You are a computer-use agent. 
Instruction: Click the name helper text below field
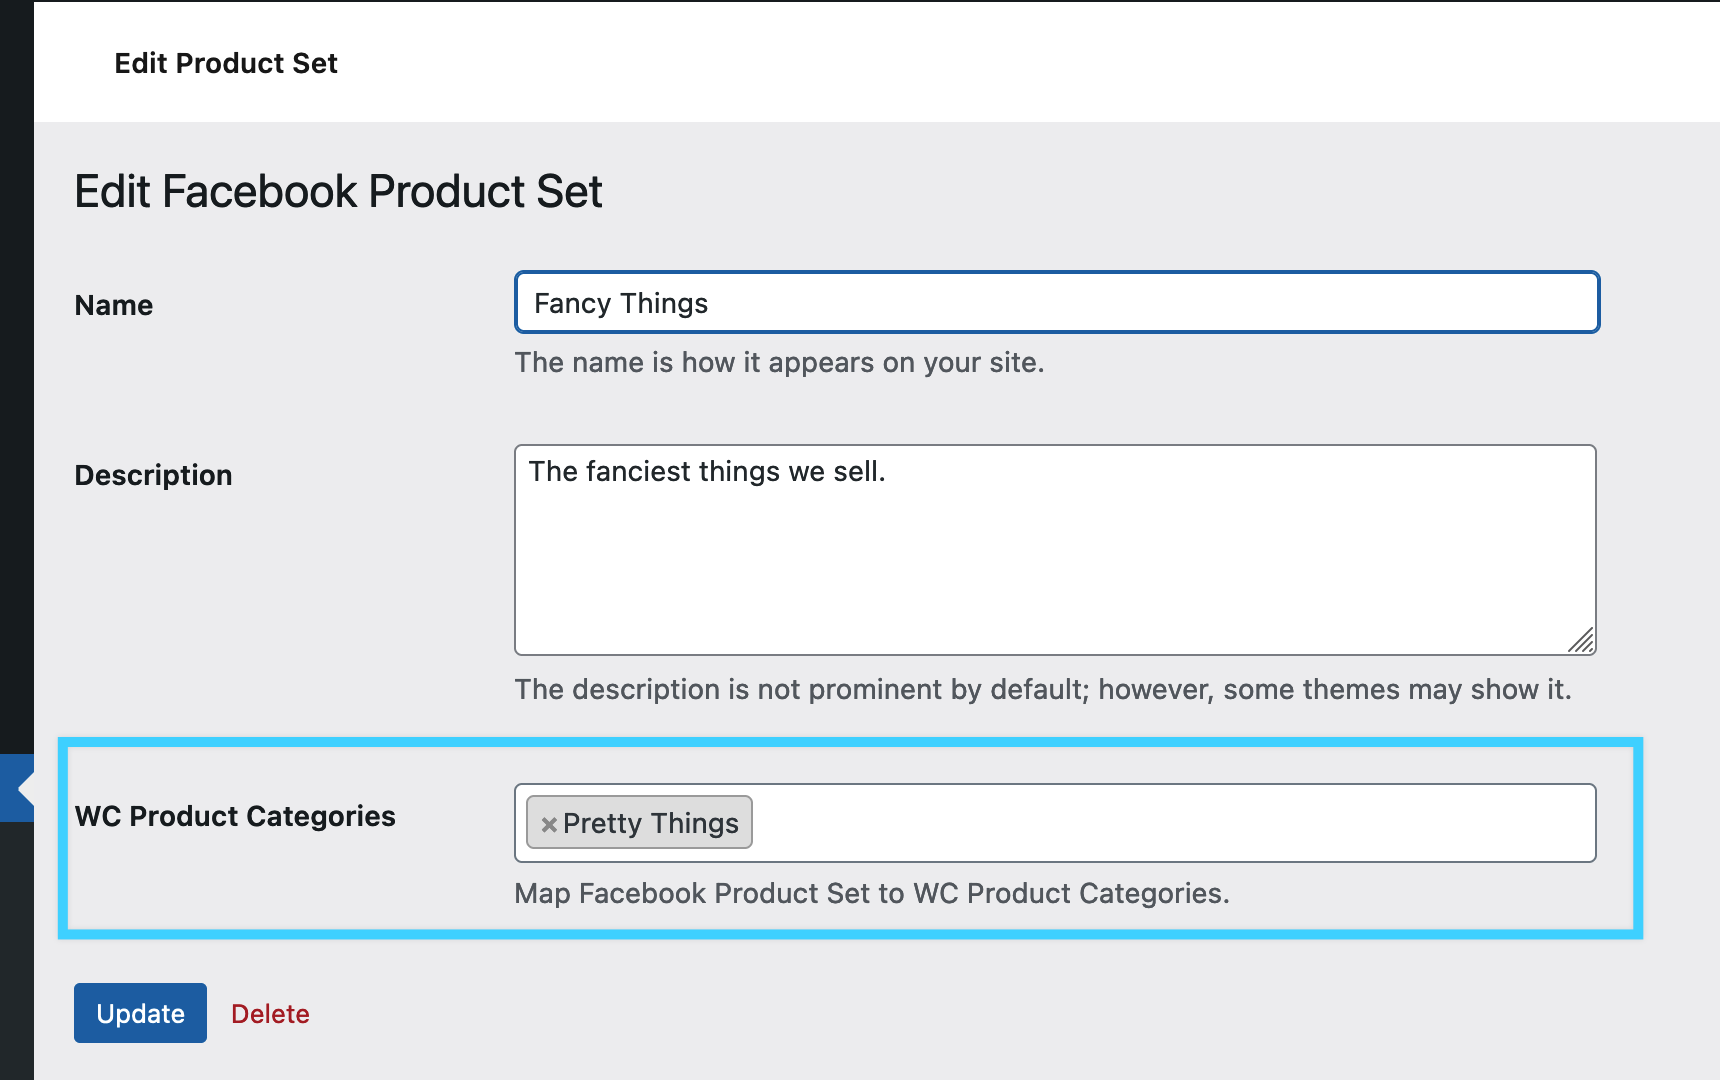tap(779, 362)
